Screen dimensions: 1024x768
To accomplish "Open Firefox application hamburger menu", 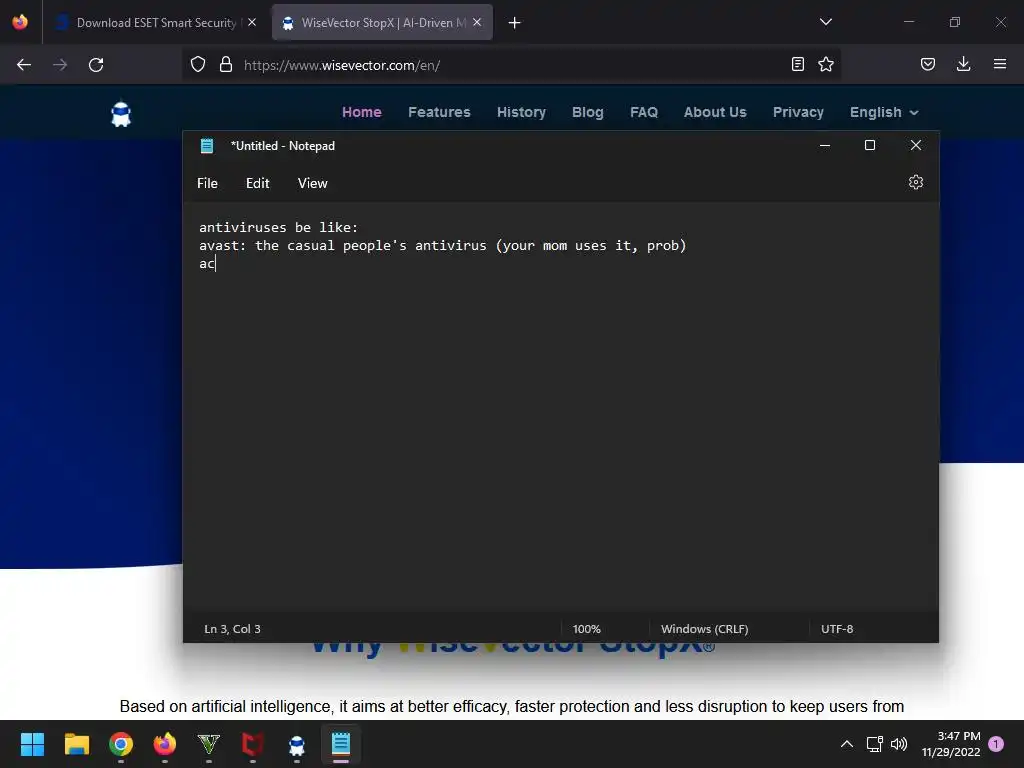I will point(1000,64).
